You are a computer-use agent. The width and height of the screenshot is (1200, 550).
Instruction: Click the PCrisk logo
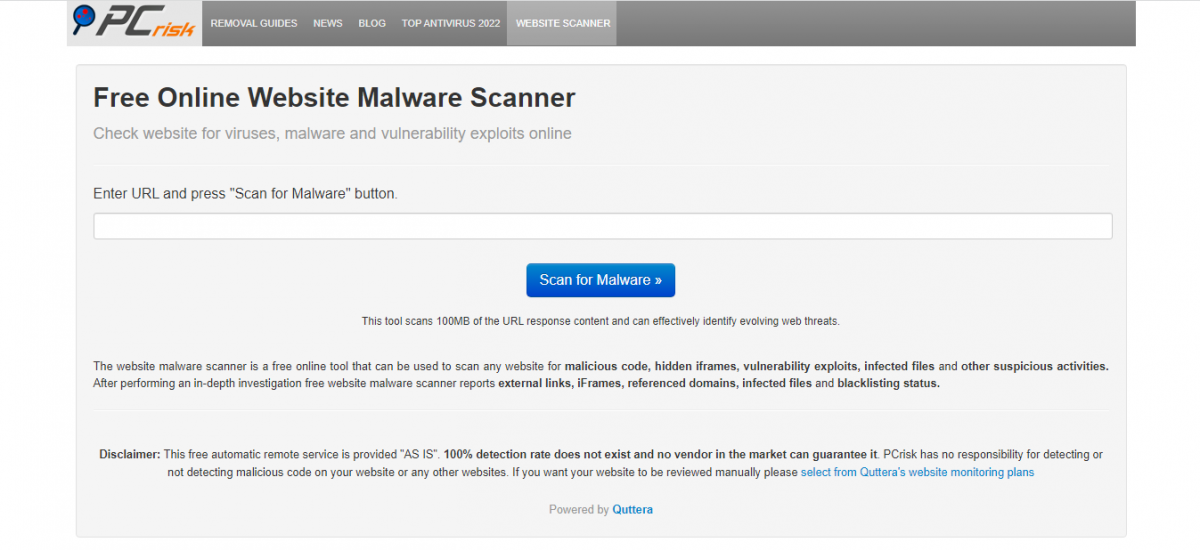tap(134, 23)
